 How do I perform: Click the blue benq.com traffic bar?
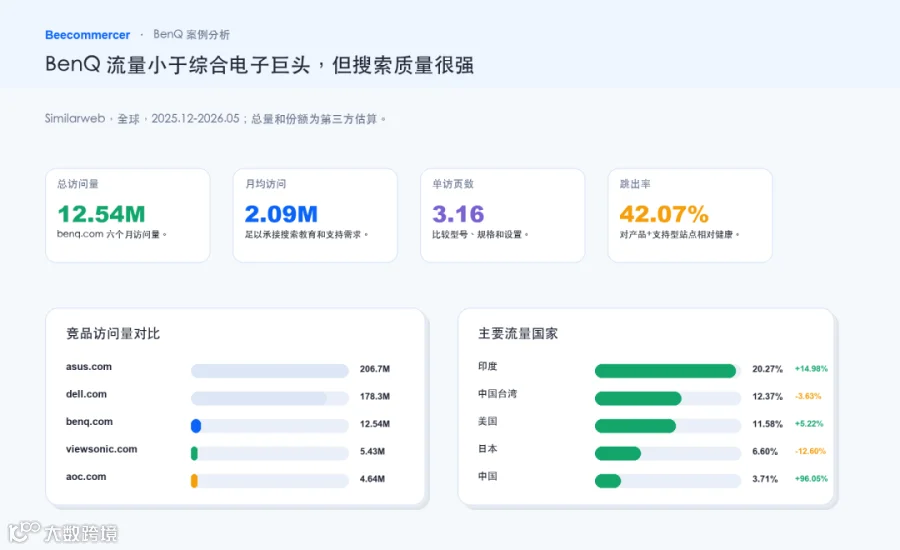point(196,425)
